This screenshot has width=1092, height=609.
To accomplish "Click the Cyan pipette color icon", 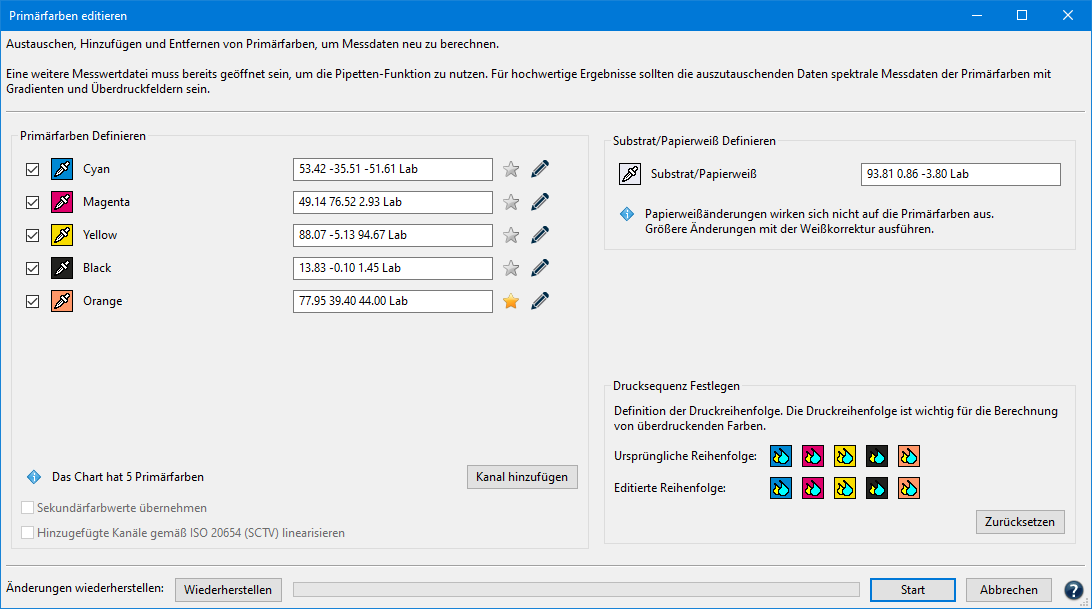I will (62, 169).
